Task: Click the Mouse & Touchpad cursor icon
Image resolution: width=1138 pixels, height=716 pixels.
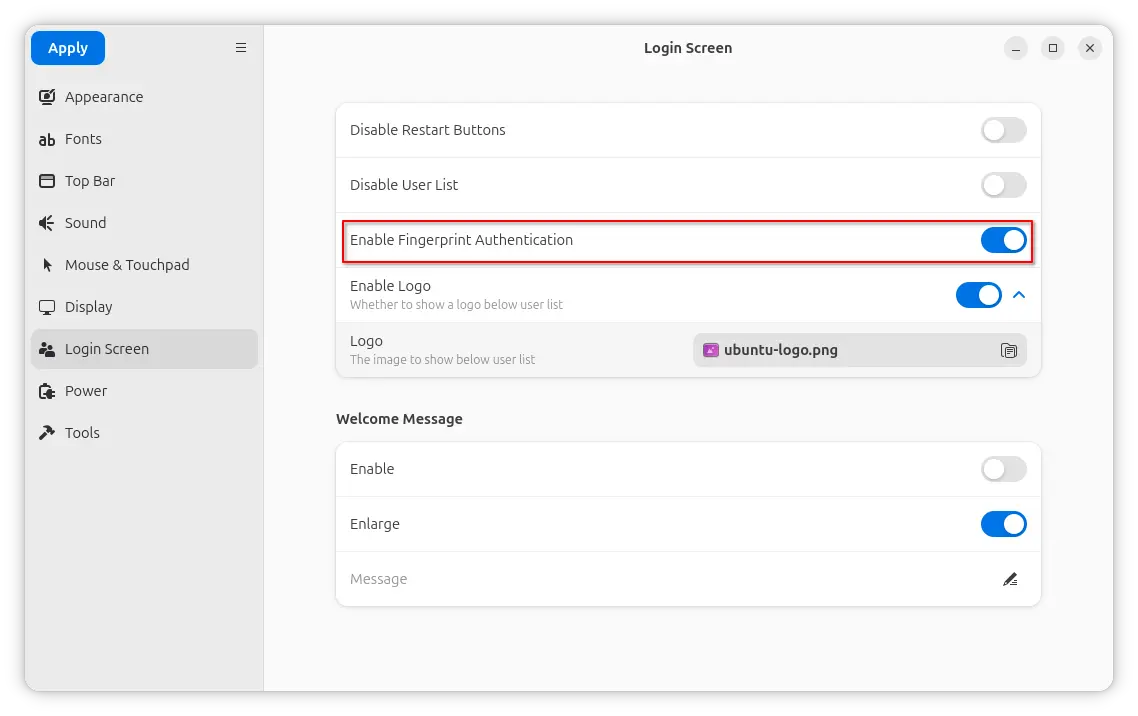Action: [x=47, y=265]
